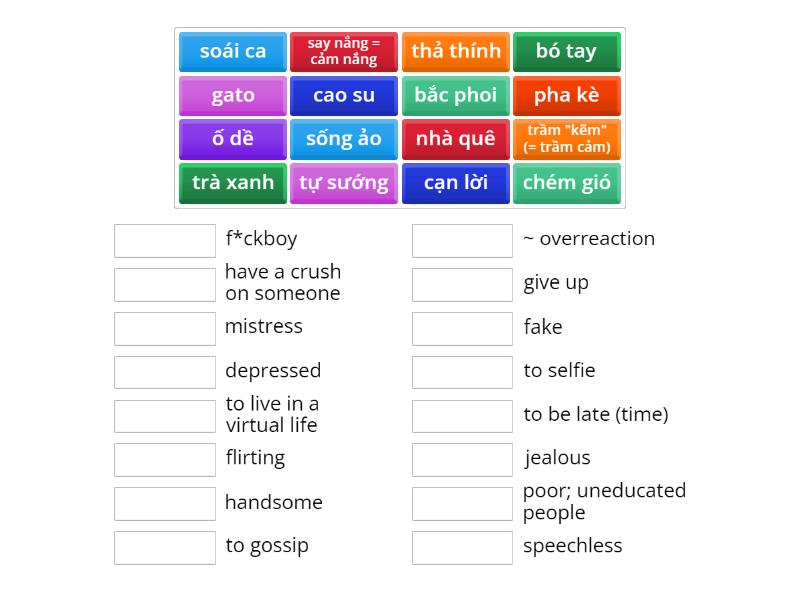Select the blue "soái ca" tile
The image size is (800, 600).
[x=233, y=52]
